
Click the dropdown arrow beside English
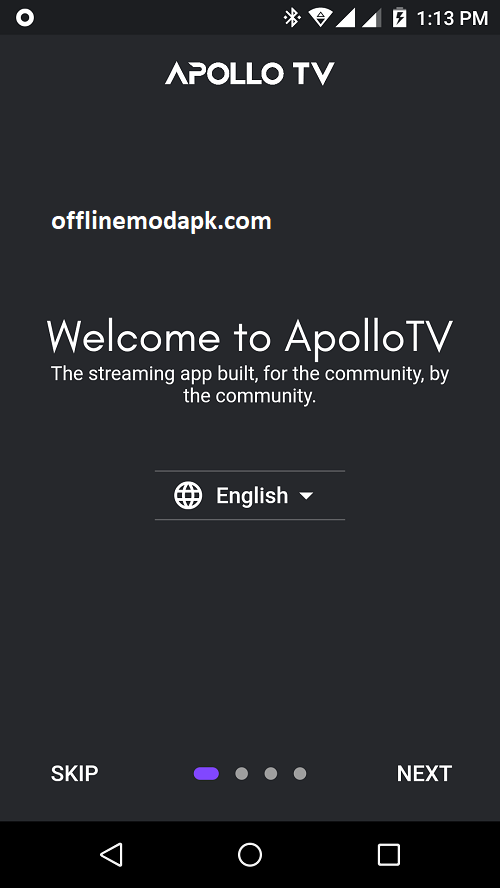pyautogui.click(x=306, y=496)
